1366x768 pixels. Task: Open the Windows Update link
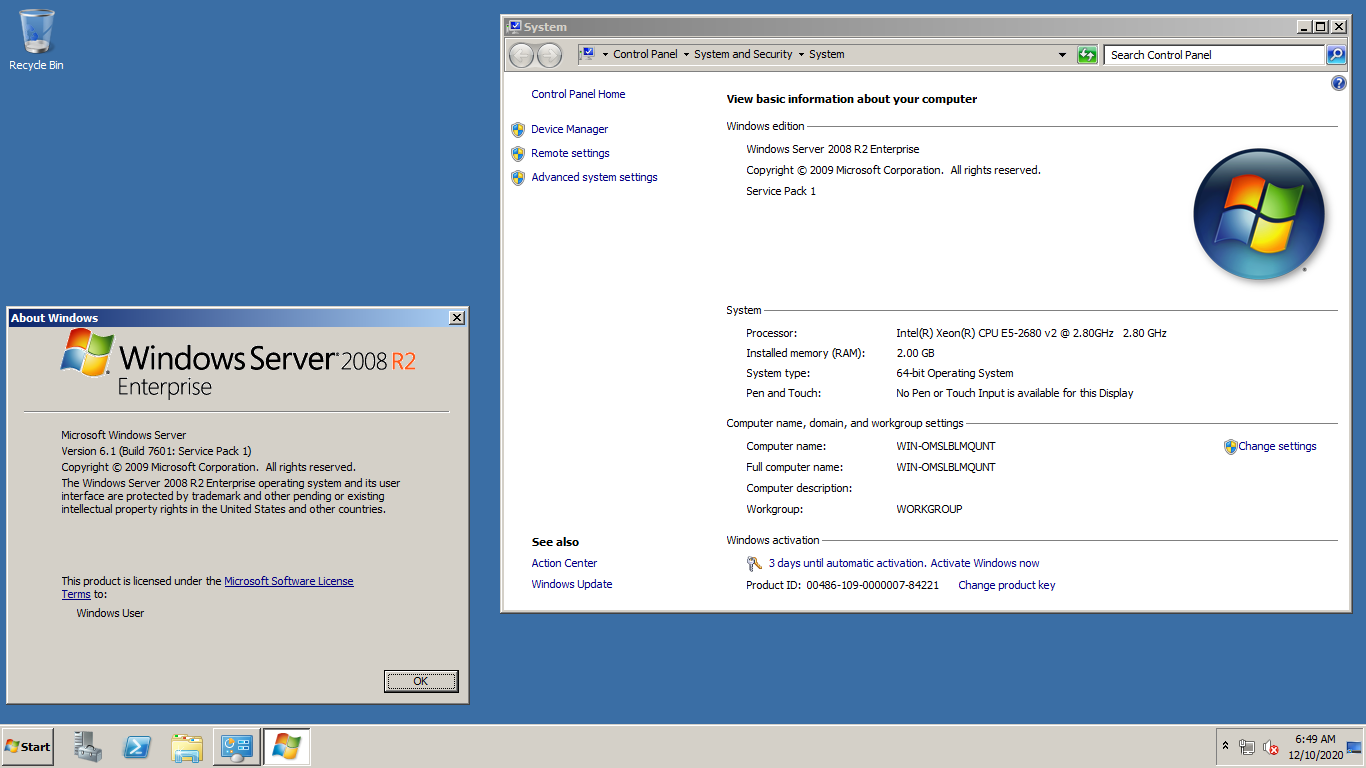click(x=572, y=585)
